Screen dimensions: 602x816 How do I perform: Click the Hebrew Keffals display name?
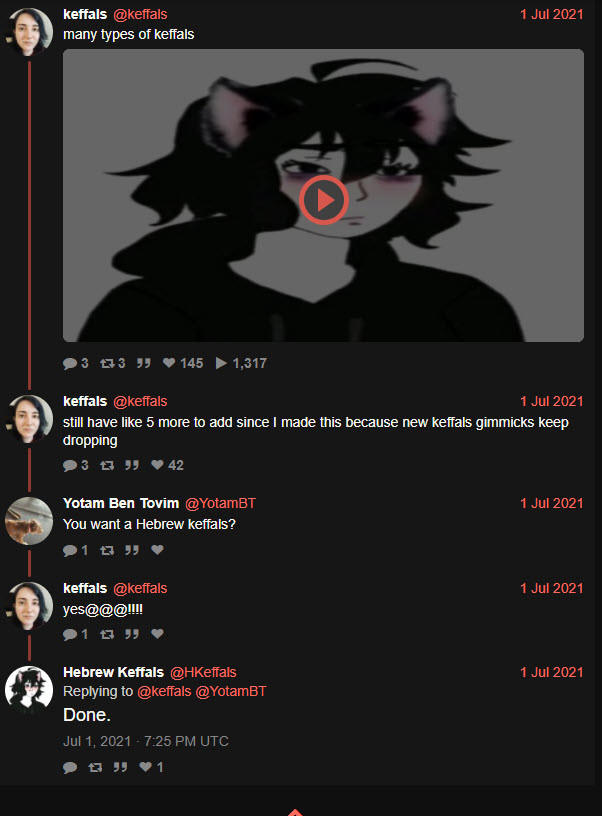[113, 672]
